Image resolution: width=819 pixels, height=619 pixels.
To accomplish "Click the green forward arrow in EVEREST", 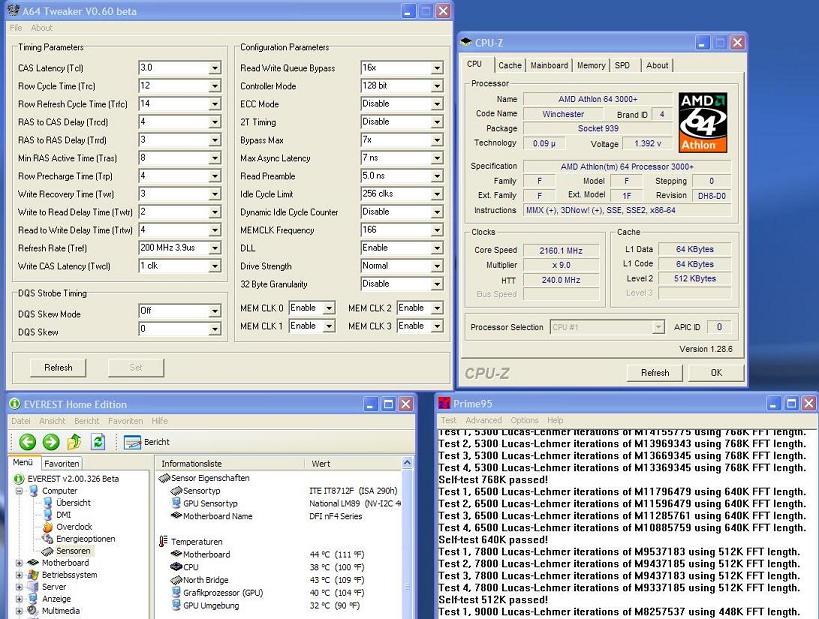I will click(x=50, y=442).
